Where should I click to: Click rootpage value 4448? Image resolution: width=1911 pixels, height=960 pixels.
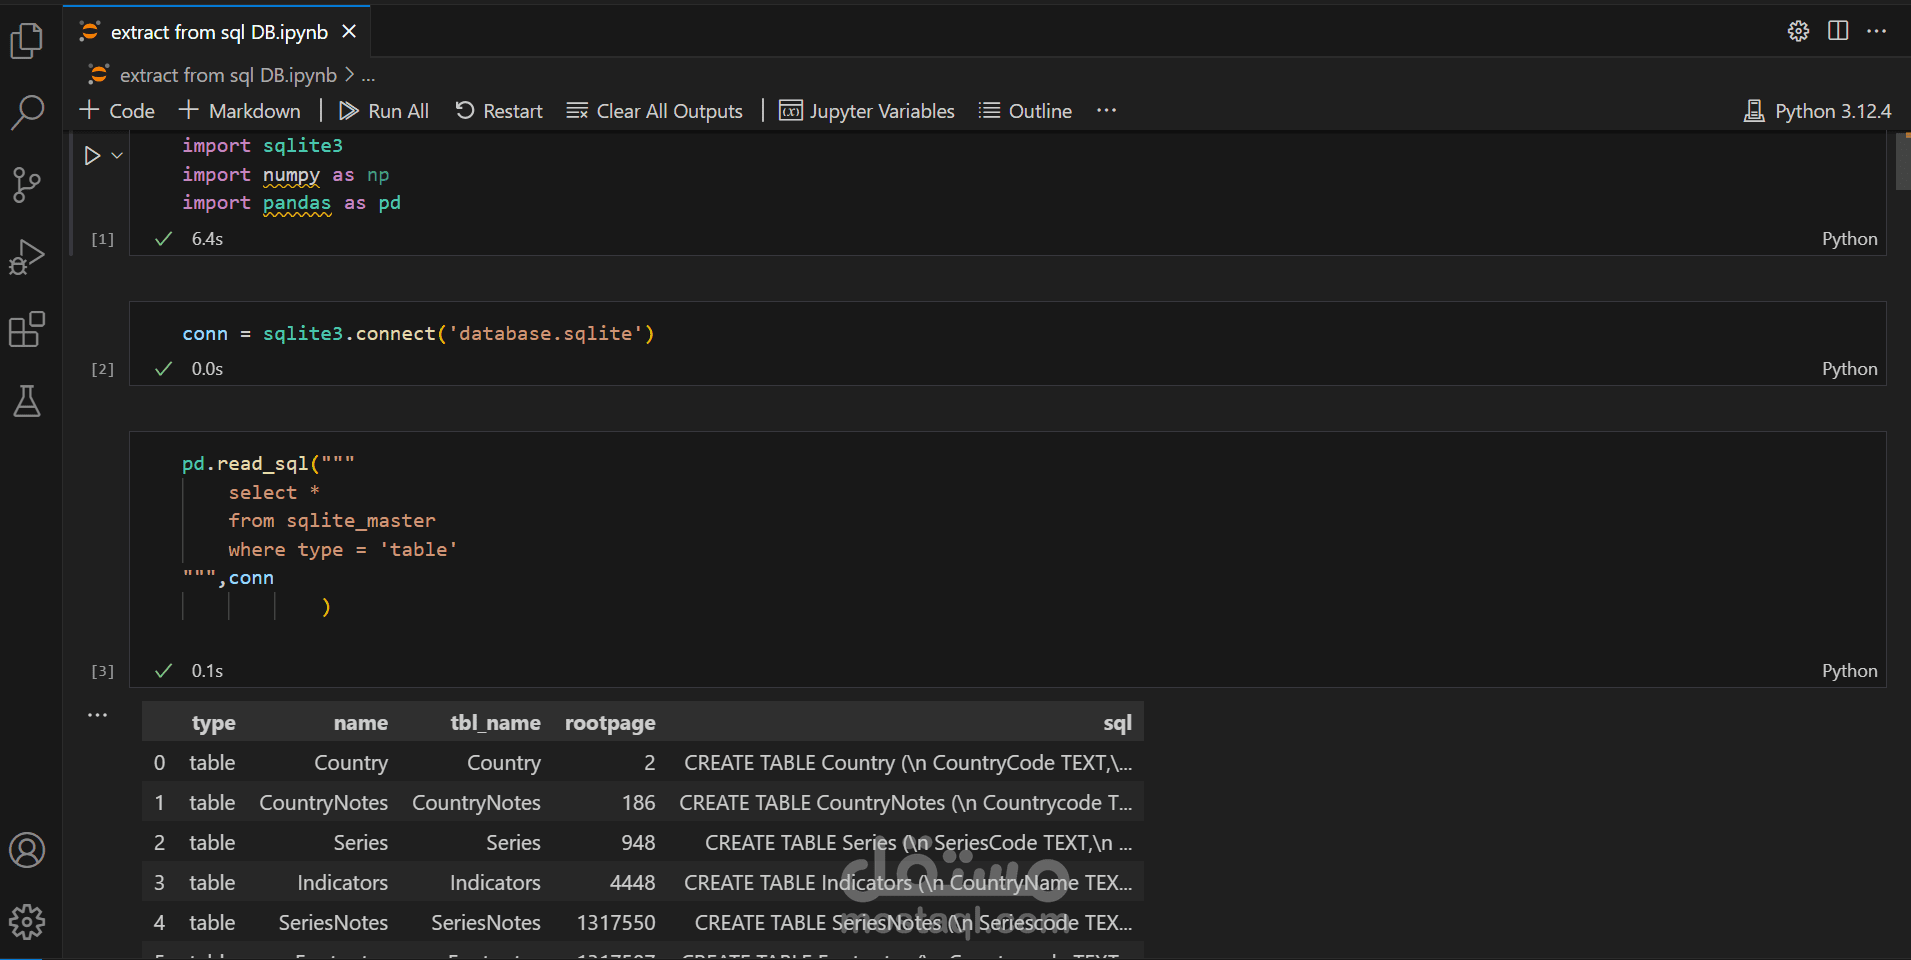(x=632, y=883)
